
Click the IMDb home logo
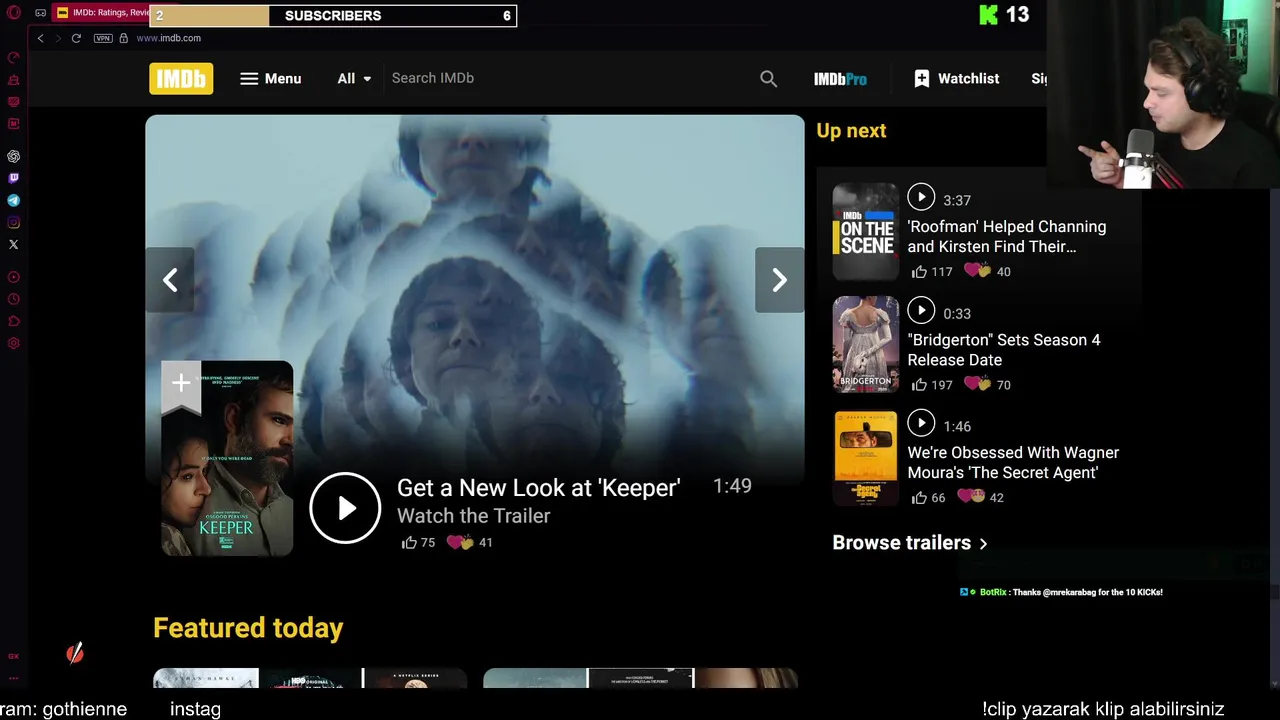pyautogui.click(x=181, y=78)
